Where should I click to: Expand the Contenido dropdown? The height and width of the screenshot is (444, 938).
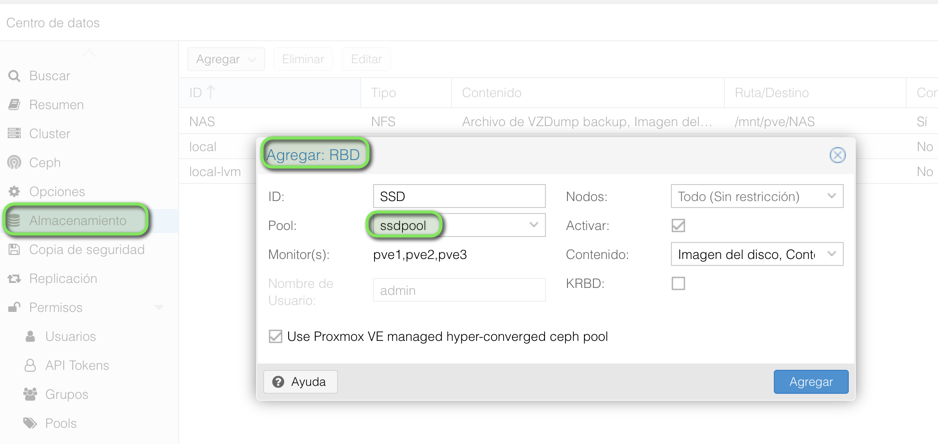tap(831, 255)
